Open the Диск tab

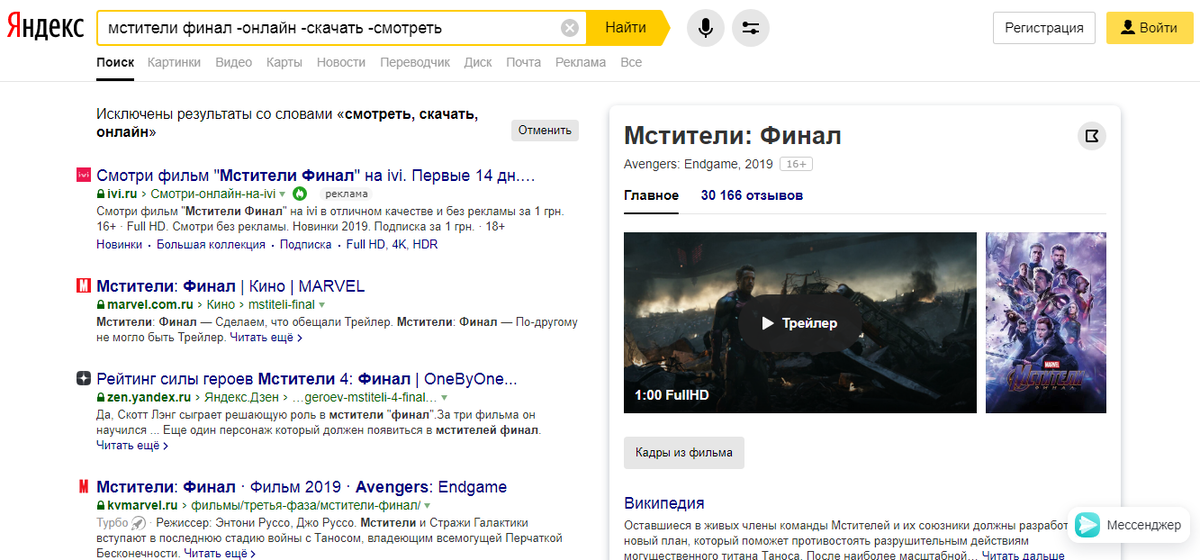(478, 62)
